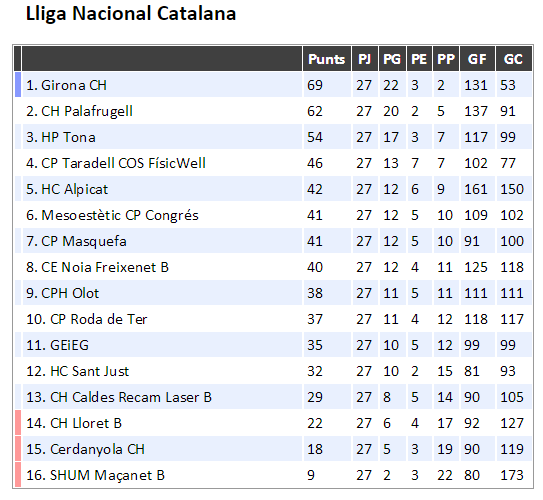Click the red marker beside SHUM Maçanet B
The image size is (543, 500).
pyautogui.click(x=18, y=475)
